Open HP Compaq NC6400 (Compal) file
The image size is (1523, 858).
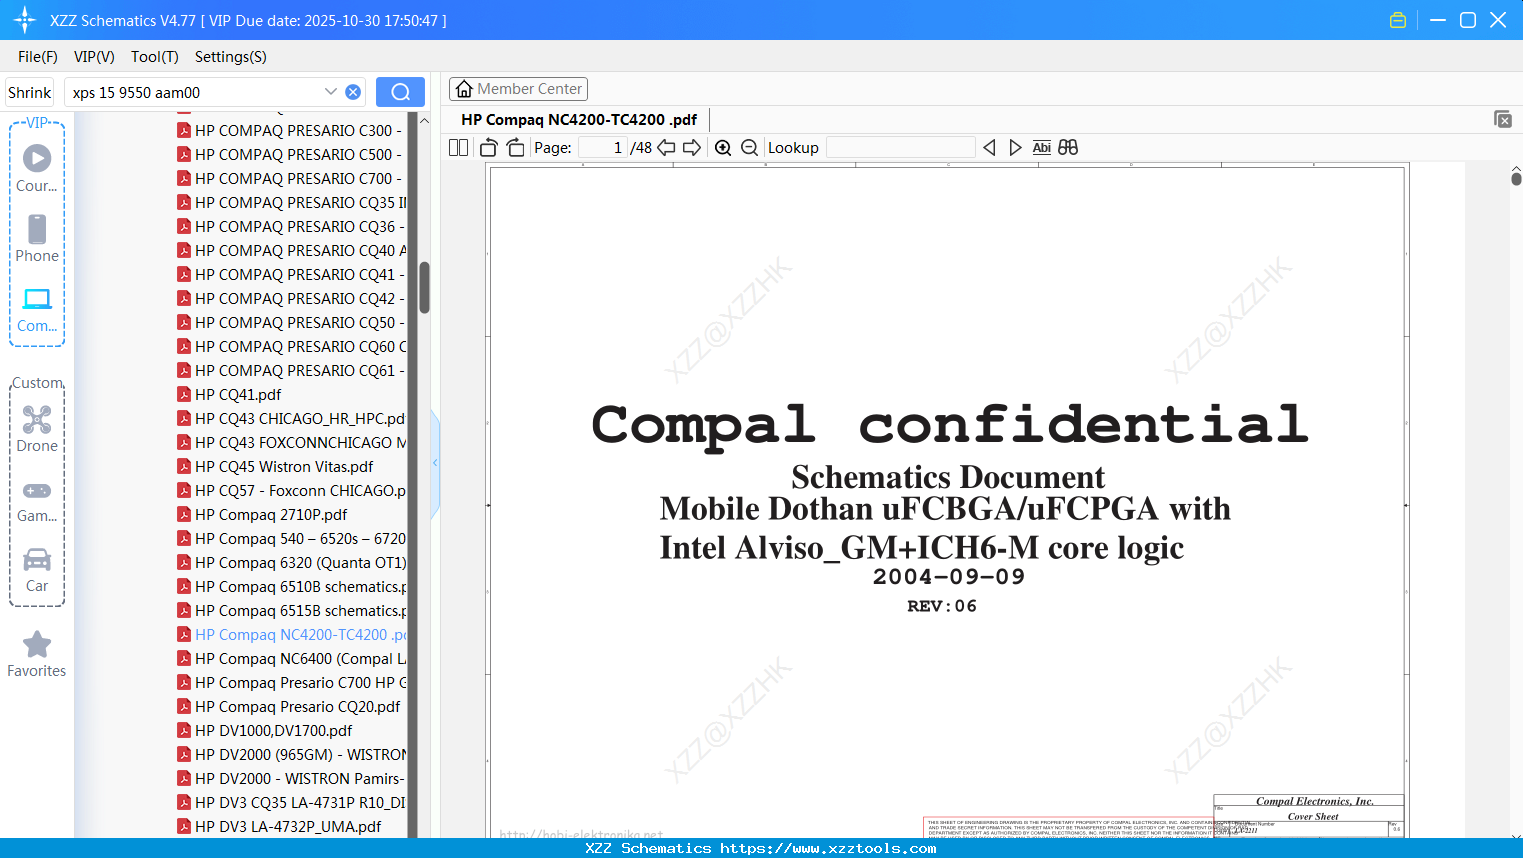pyautogui.click(x=291, y=658)
